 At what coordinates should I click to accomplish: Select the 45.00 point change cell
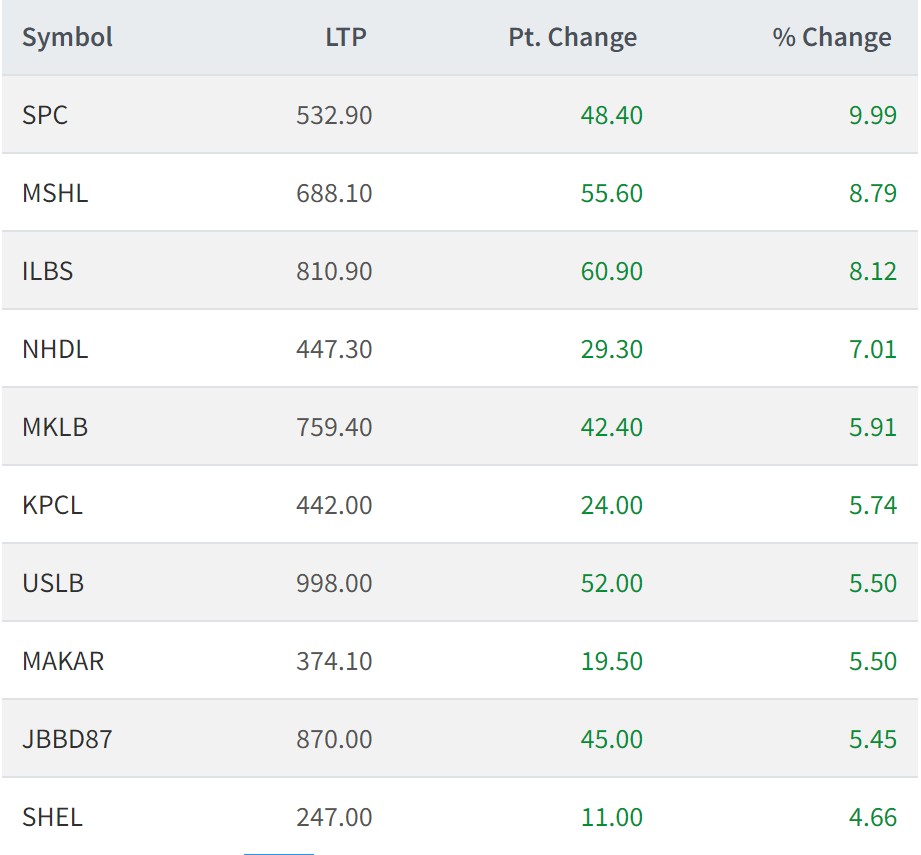point(612,739)
